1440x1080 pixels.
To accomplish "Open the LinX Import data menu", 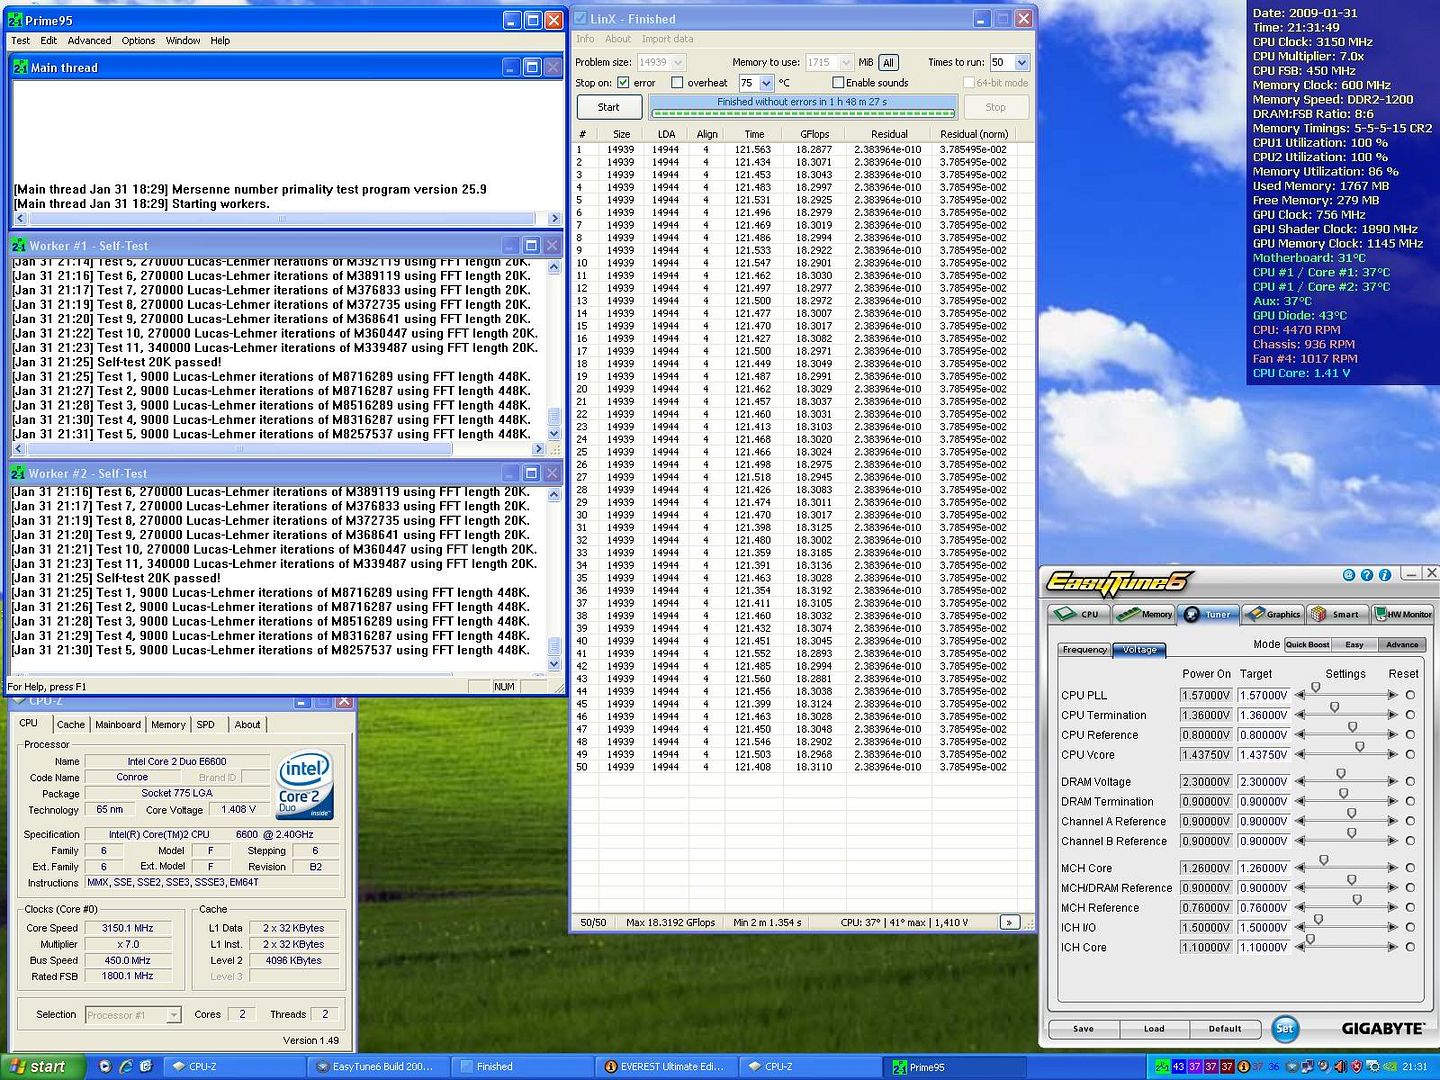I will [667, 39].
